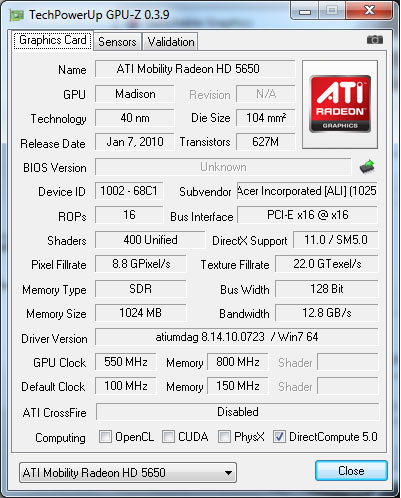
Task: Click the Transistors value 627M
Action: pyautogui.click(x=266, y=142)
